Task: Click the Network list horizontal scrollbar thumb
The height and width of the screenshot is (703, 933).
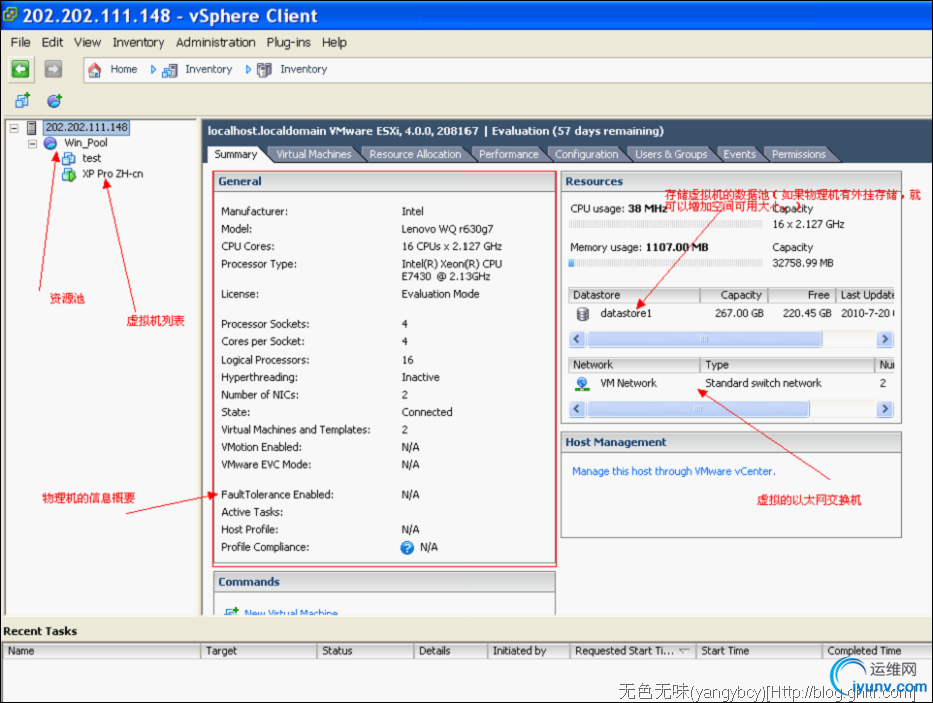Action: click(697, 409)
